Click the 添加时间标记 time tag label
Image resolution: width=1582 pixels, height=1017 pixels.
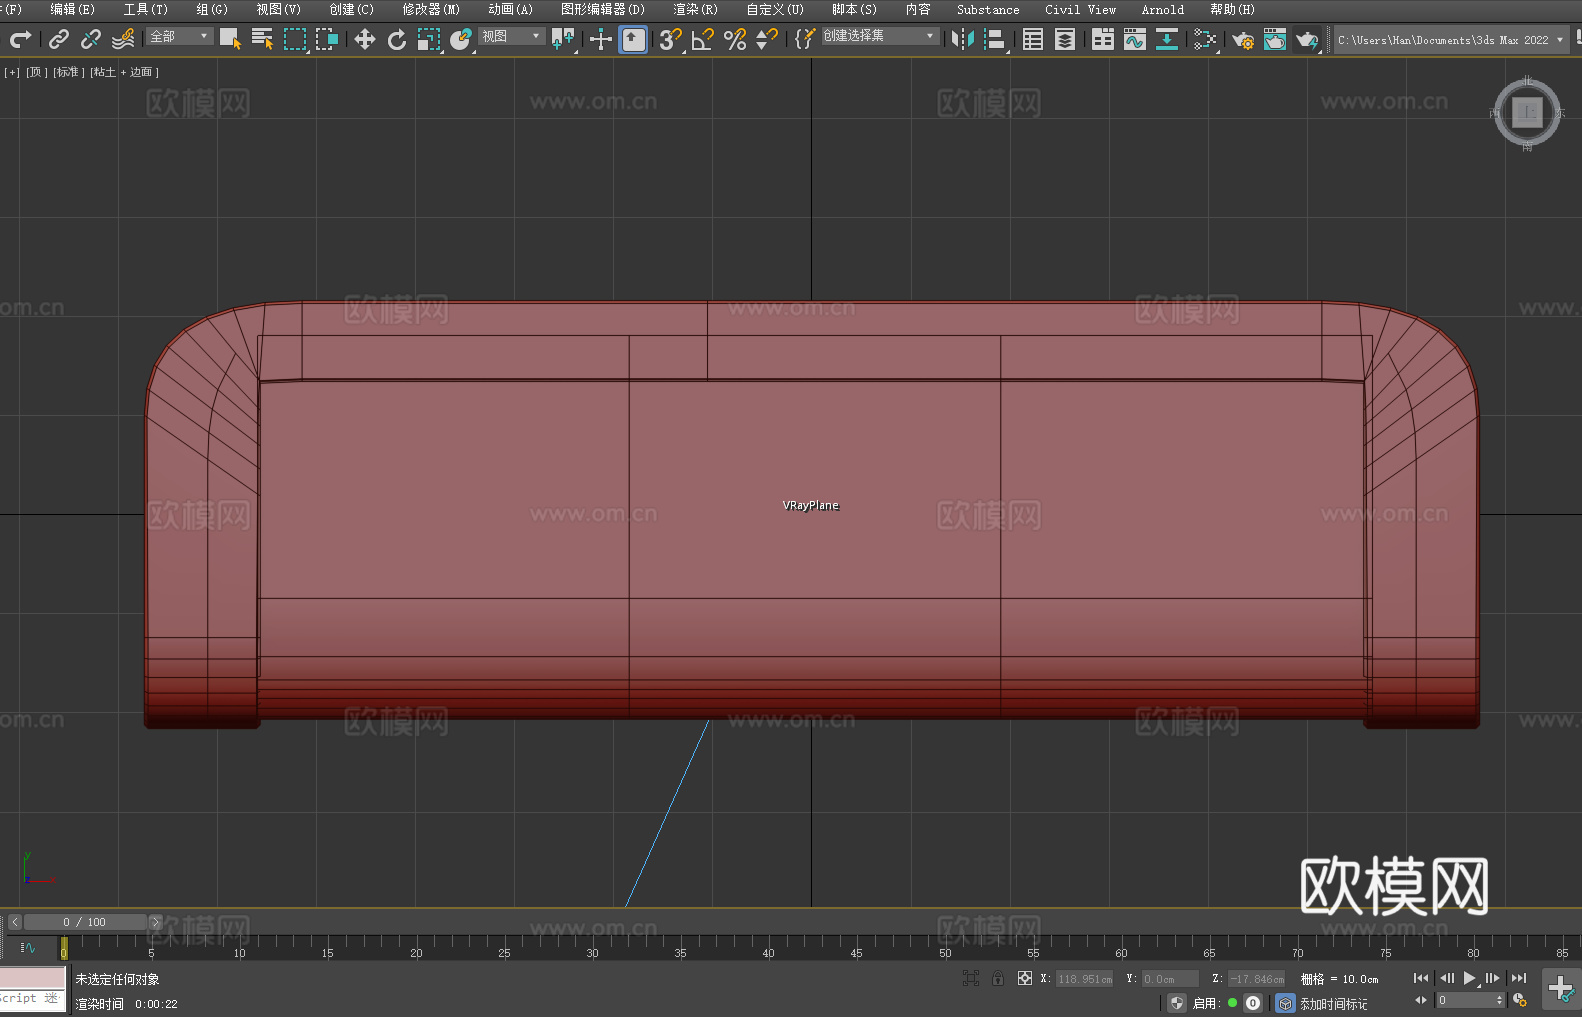[x=1333, y=1003]
